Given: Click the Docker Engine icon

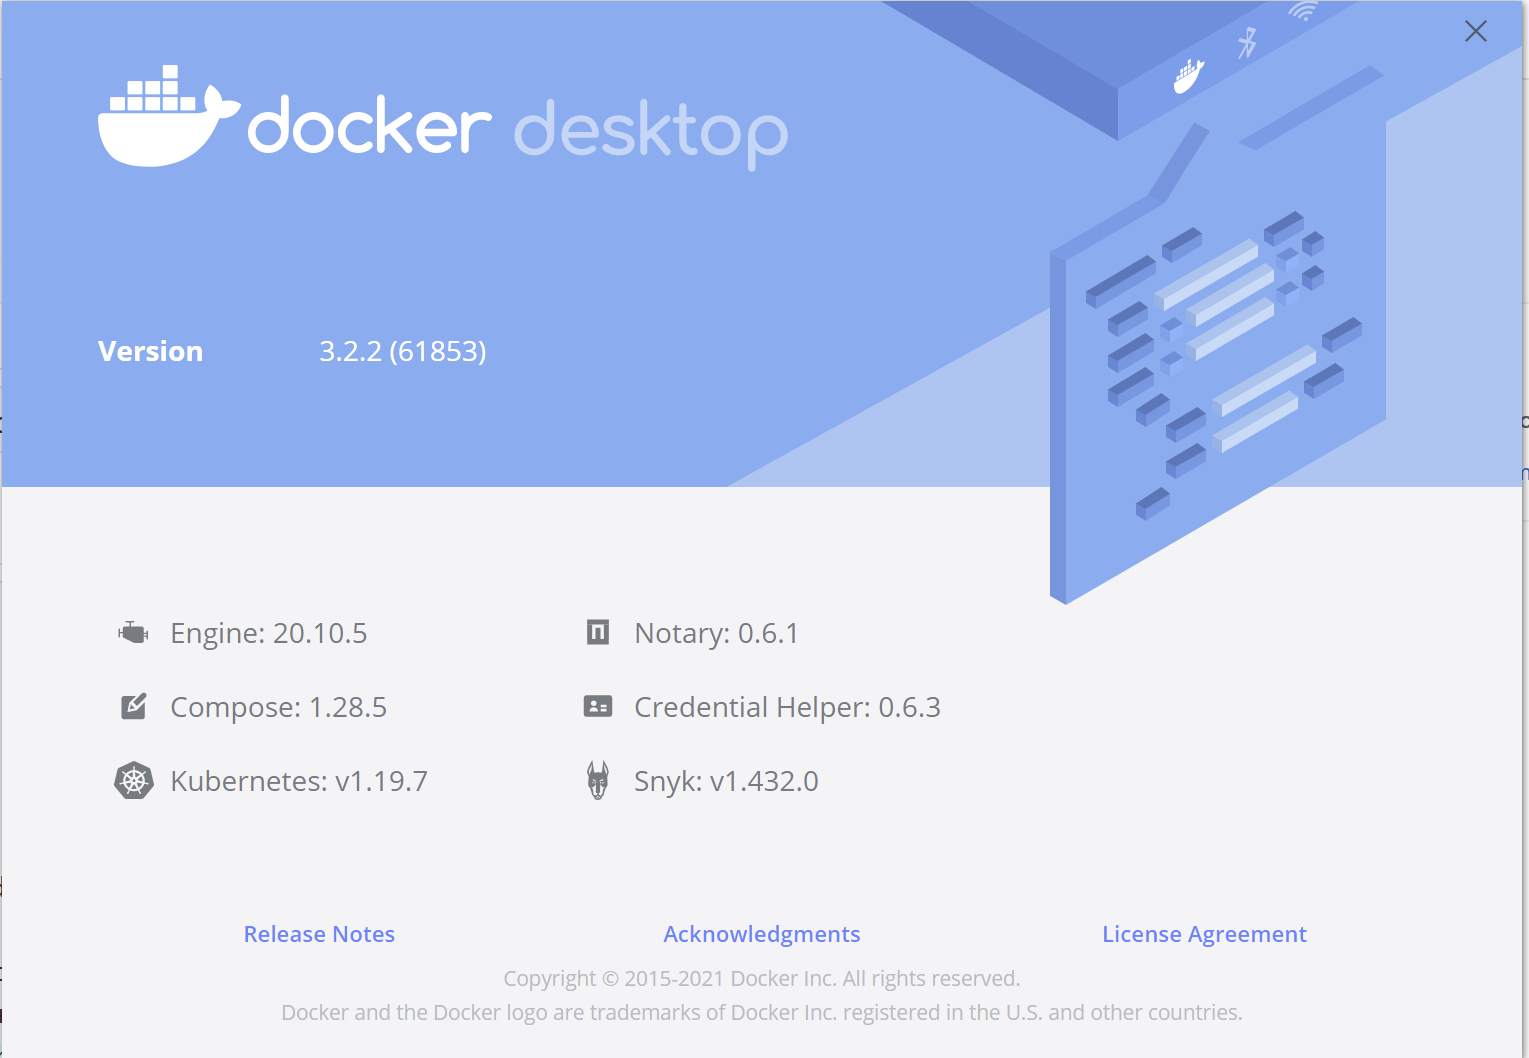Looking at the screenshot, I should coord(133,632).
